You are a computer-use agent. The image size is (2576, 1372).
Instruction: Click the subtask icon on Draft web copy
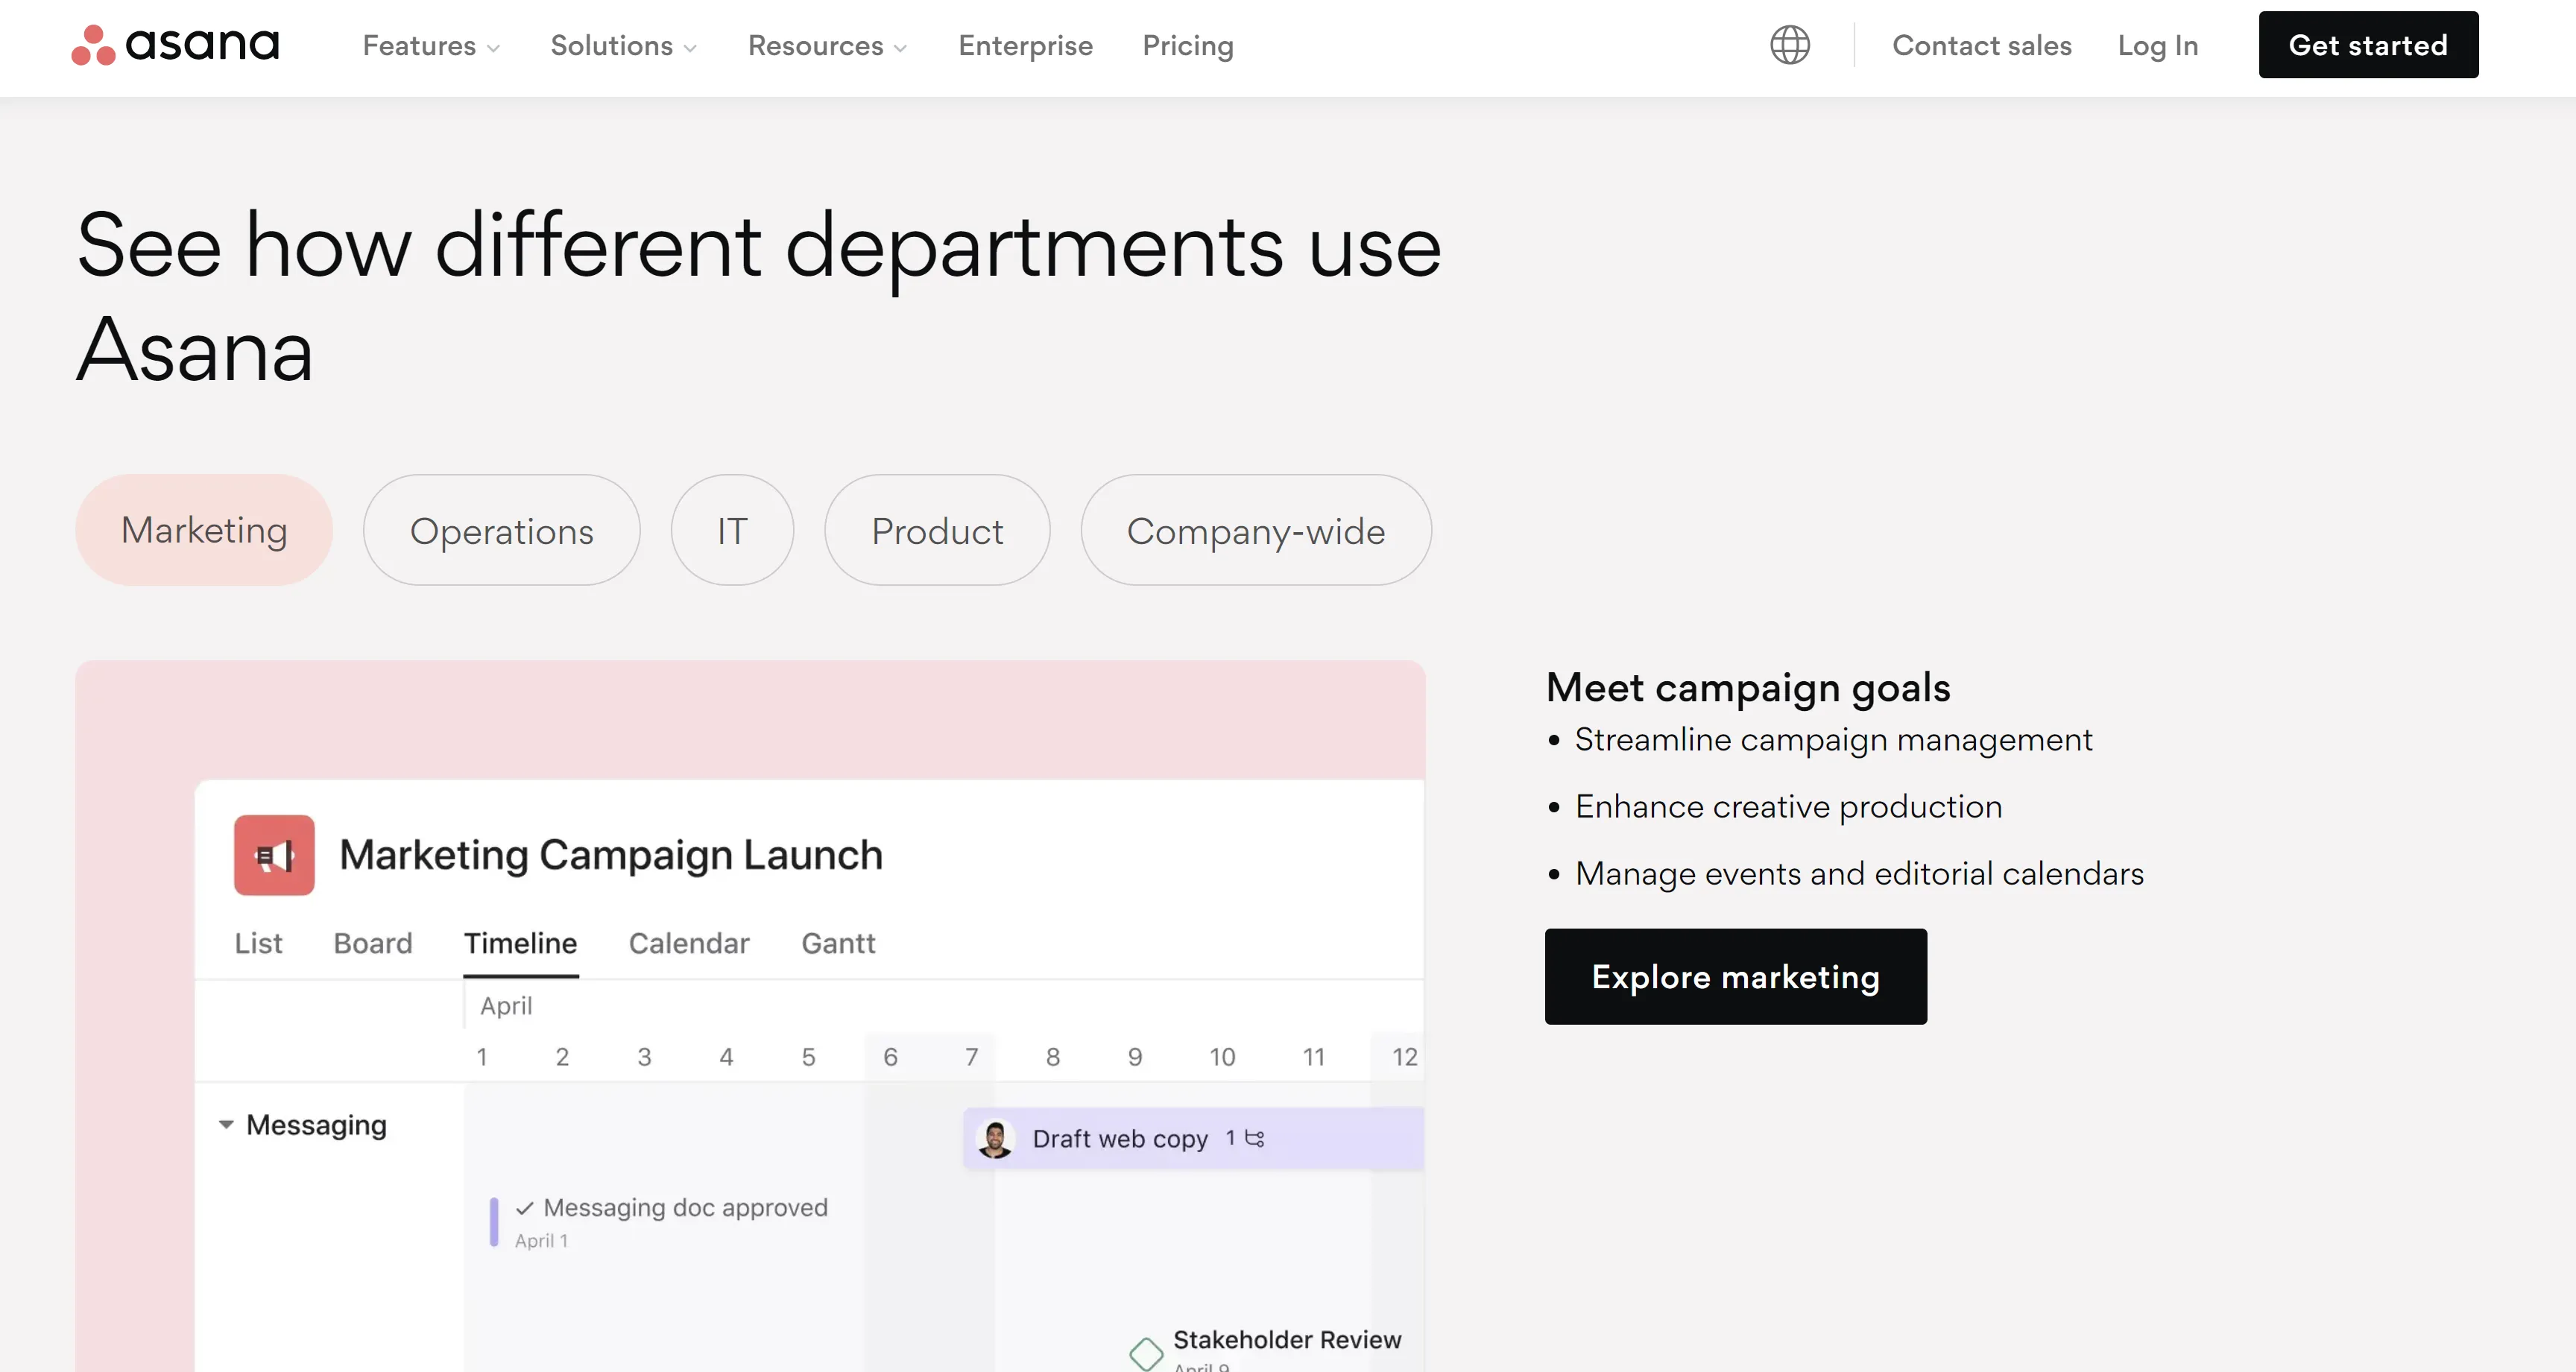pos(1254,1138)
